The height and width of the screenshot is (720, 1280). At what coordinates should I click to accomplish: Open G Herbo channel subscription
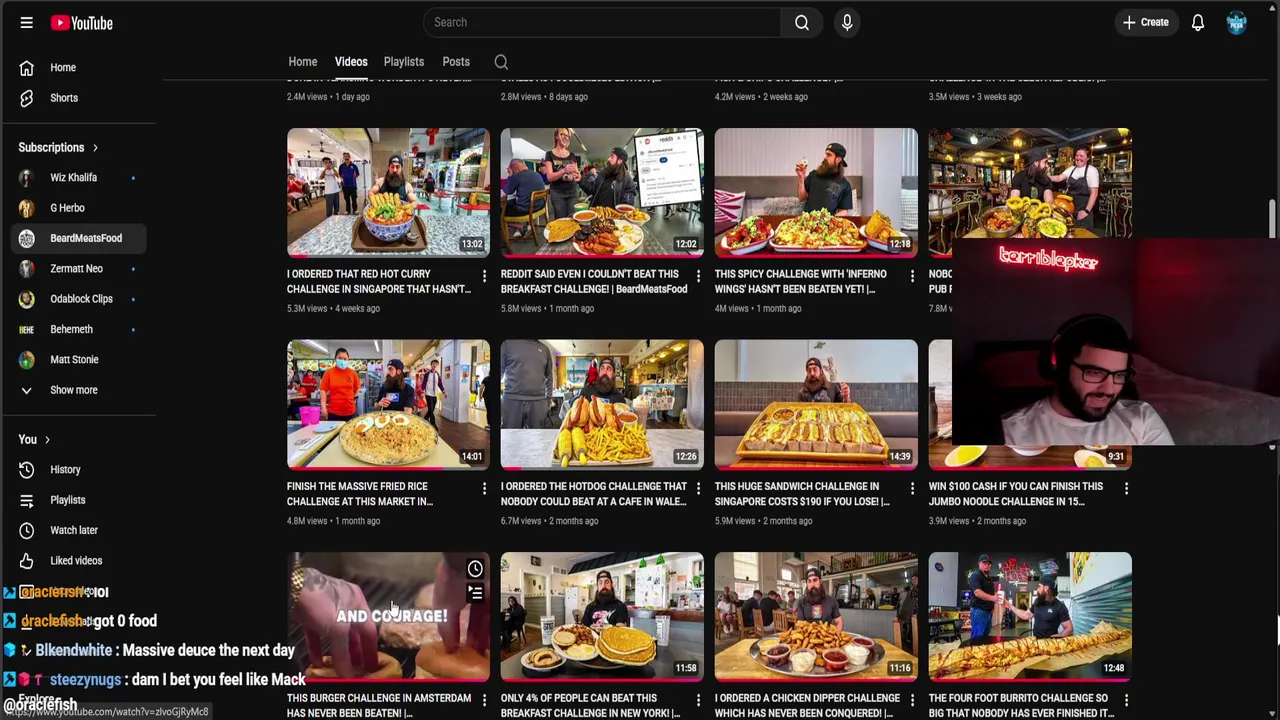[80, 208]
